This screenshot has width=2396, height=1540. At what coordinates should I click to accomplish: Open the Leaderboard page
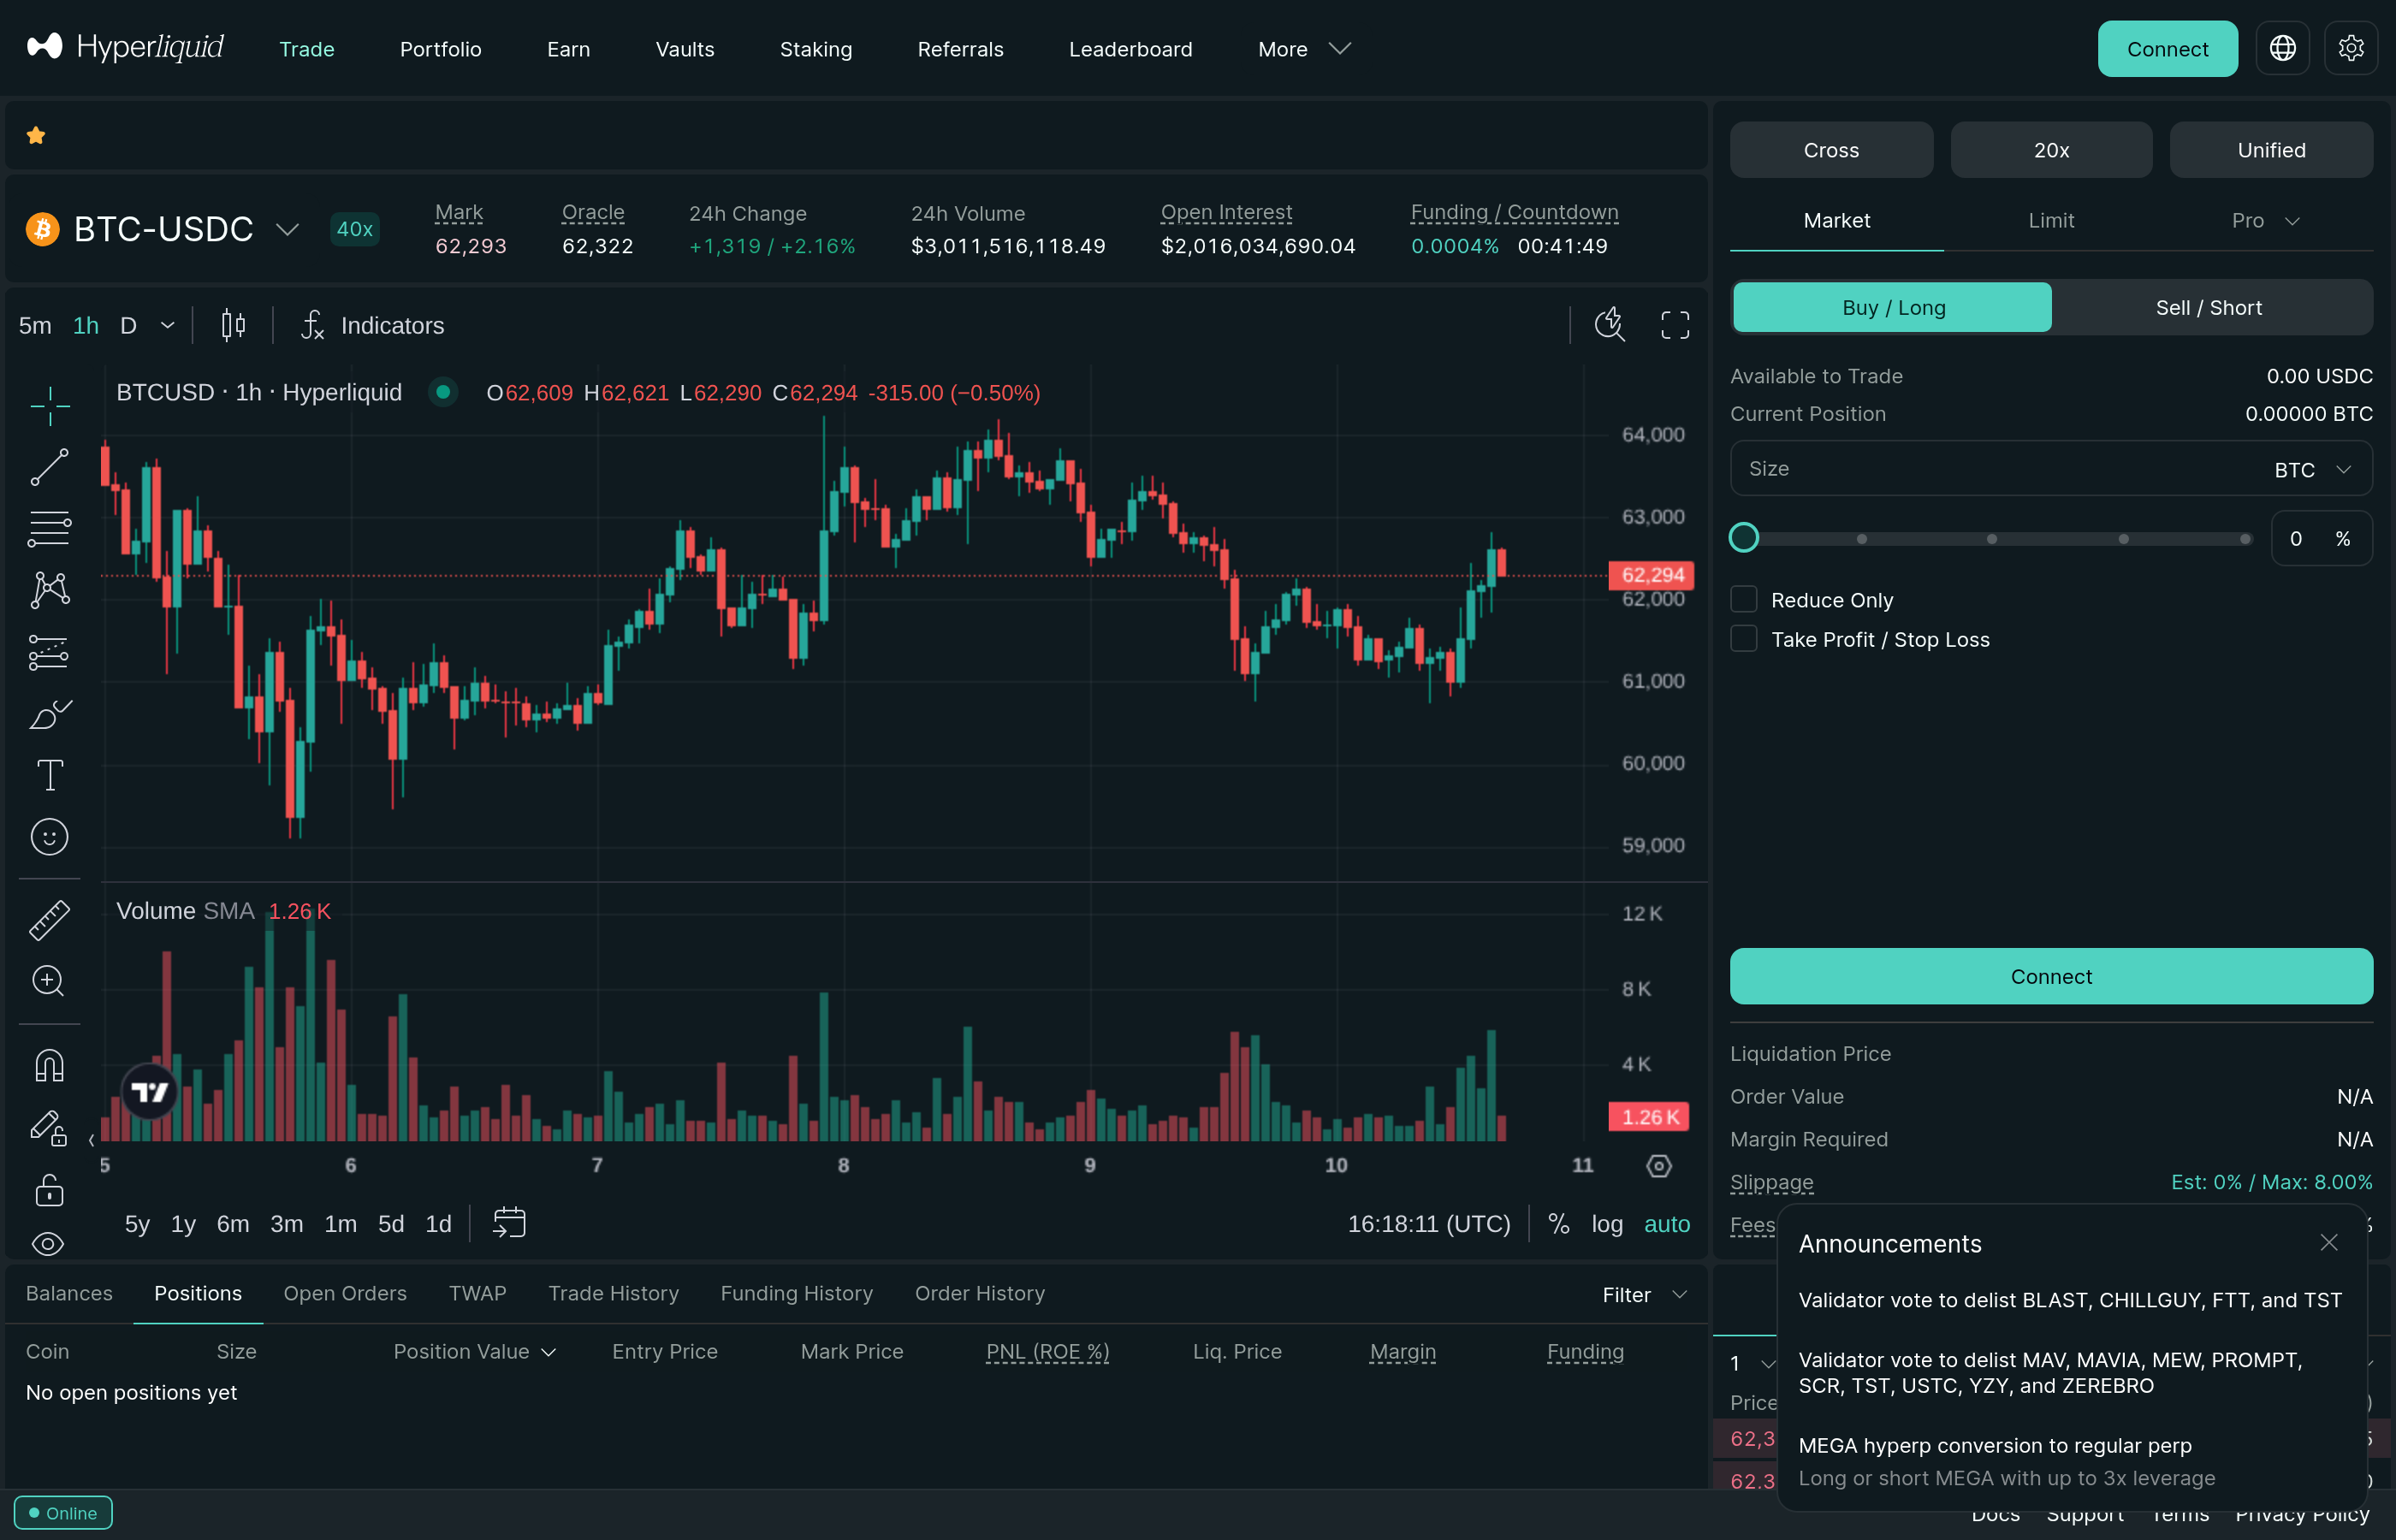click(1130, 48)
